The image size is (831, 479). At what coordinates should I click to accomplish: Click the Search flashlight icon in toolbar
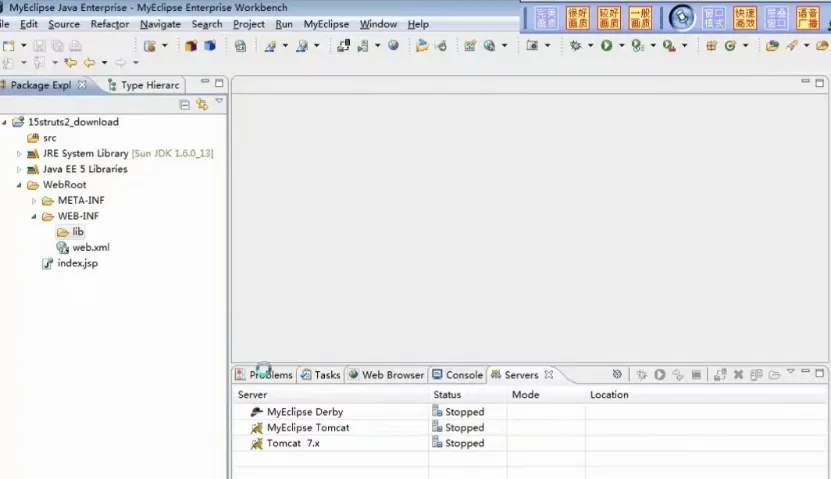[x=791, y=46]
